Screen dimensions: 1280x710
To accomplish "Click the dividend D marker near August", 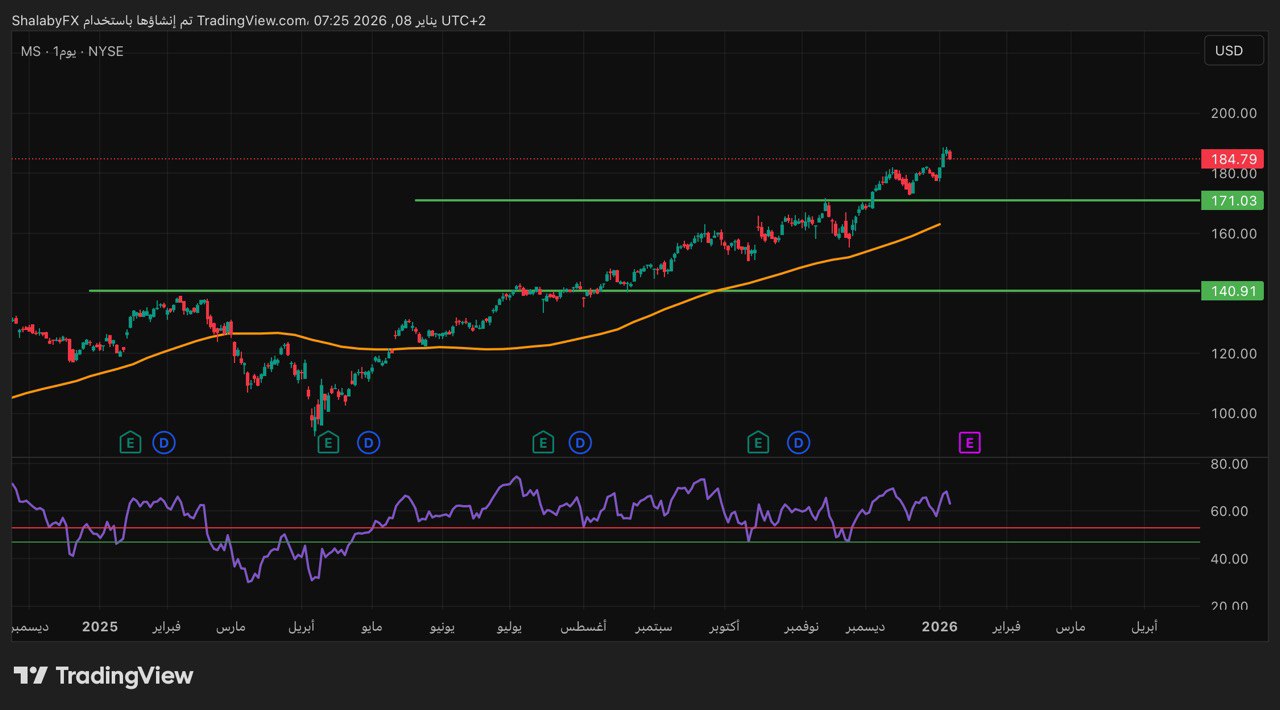I will pyautogui.click(x=580, y=442).
